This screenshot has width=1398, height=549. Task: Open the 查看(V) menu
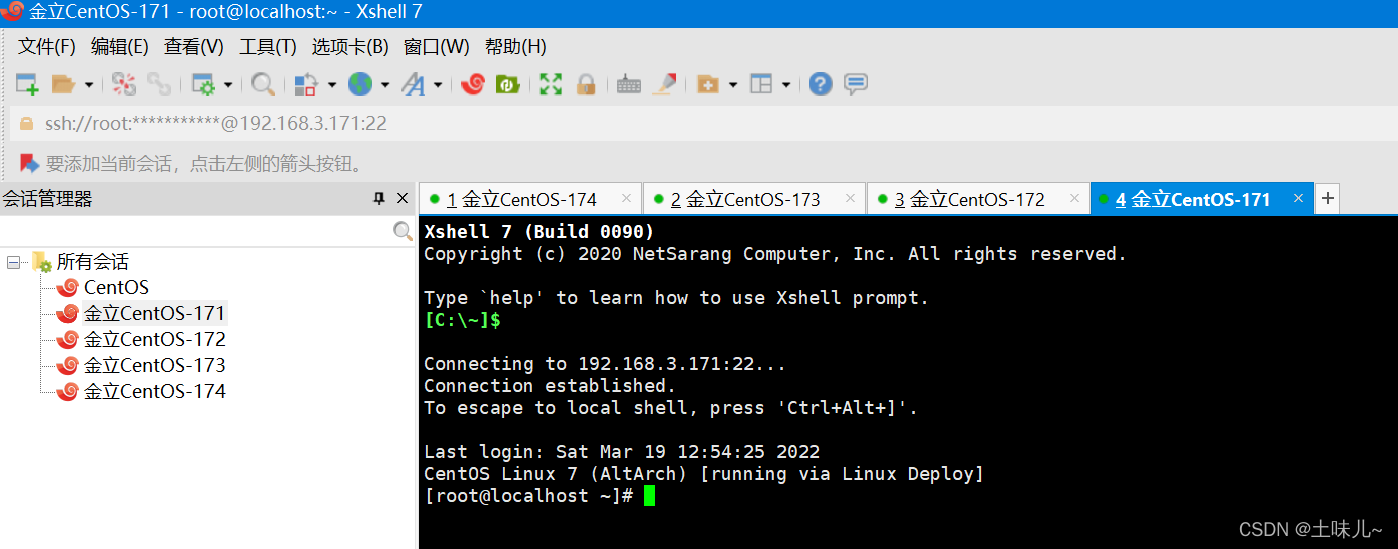(x=194, y=47)
